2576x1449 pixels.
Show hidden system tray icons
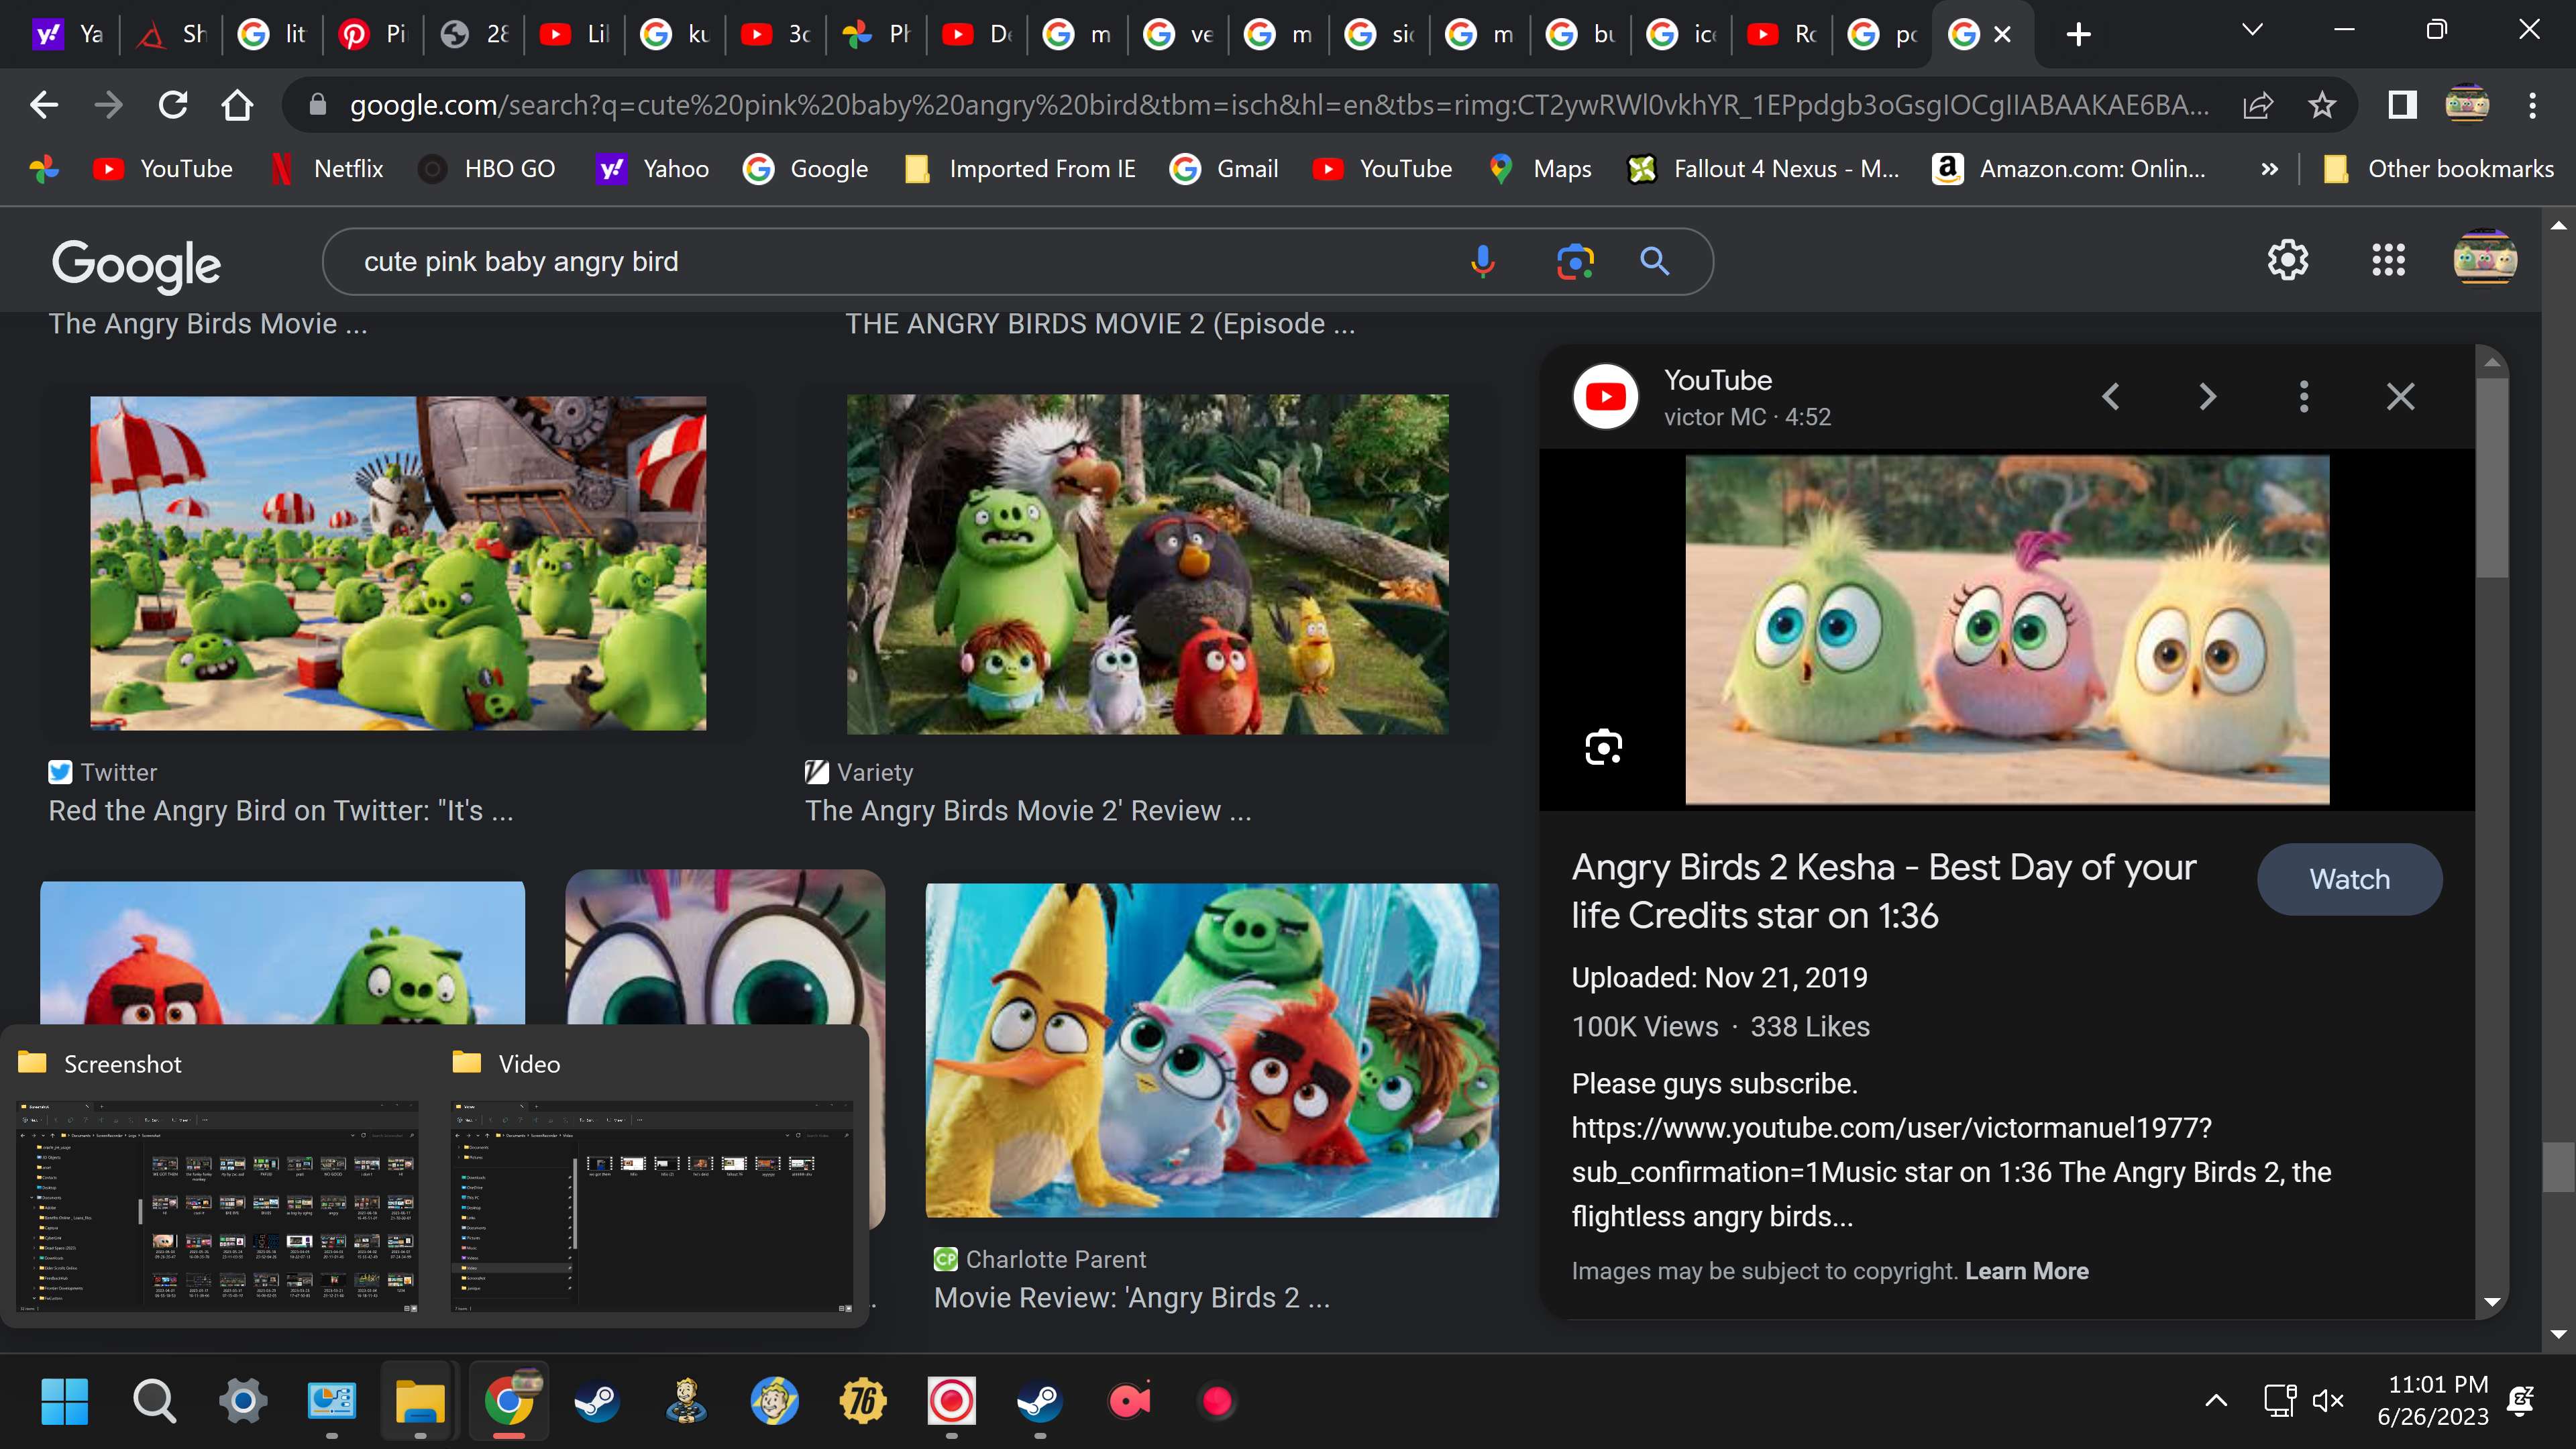2216,1401
